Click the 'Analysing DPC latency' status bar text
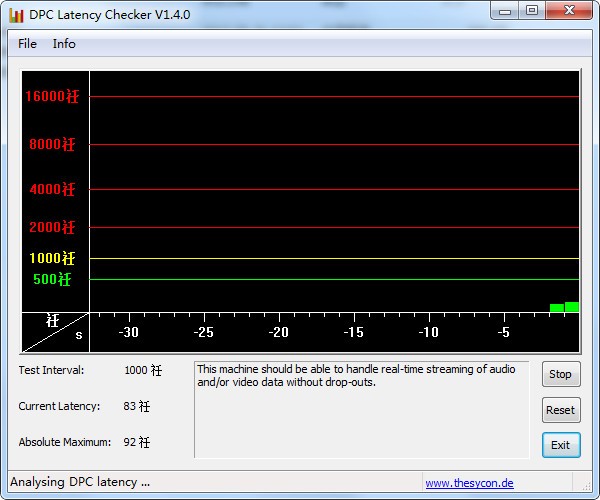 pos(80,482)
